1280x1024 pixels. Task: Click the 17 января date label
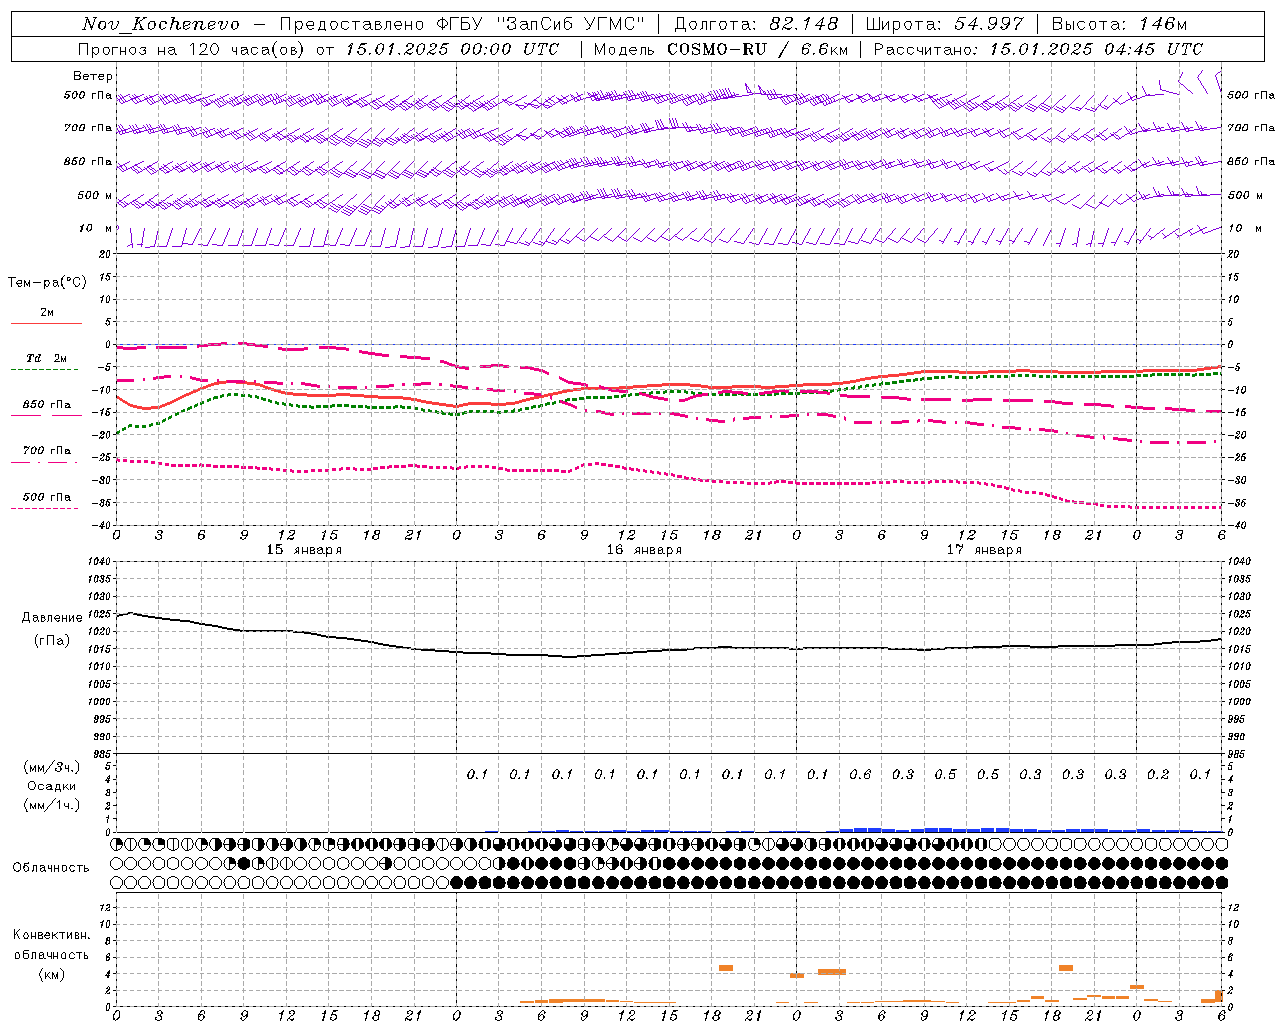coord(984,550)
